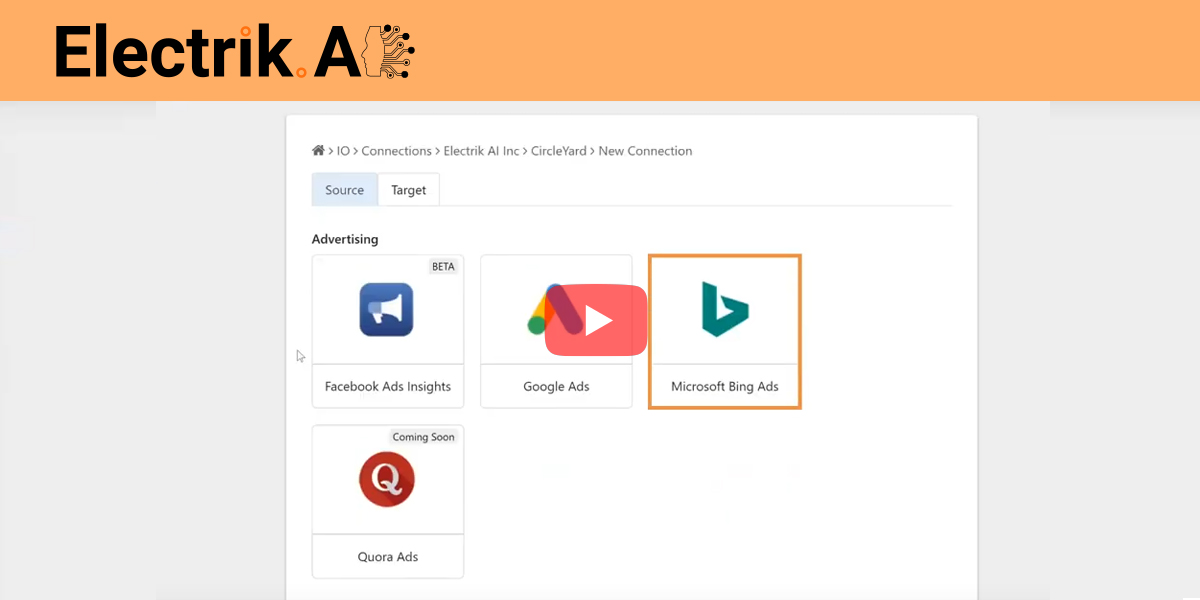Click the Coming Soon badge on Quora Ads
The width and height of the screenshot is (1200, 600).
tap(423, 436)
